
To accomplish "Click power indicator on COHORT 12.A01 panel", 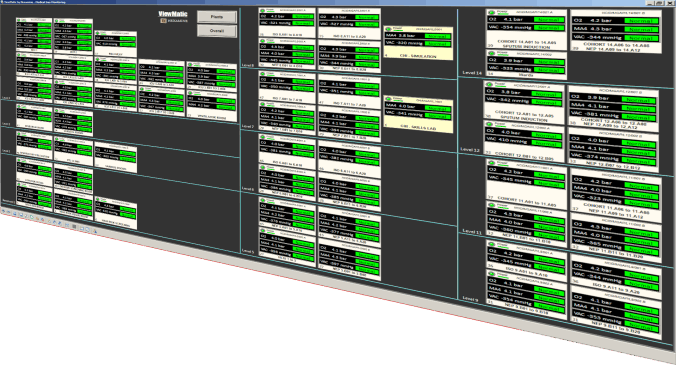I will [490, 84].
